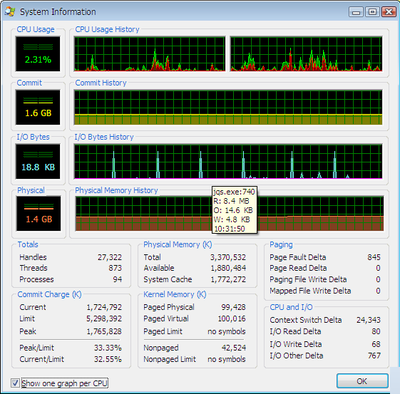
Task: Click the Physical 1.4 GB gauge
Action: pyautogui.click(x=39, y=214)
